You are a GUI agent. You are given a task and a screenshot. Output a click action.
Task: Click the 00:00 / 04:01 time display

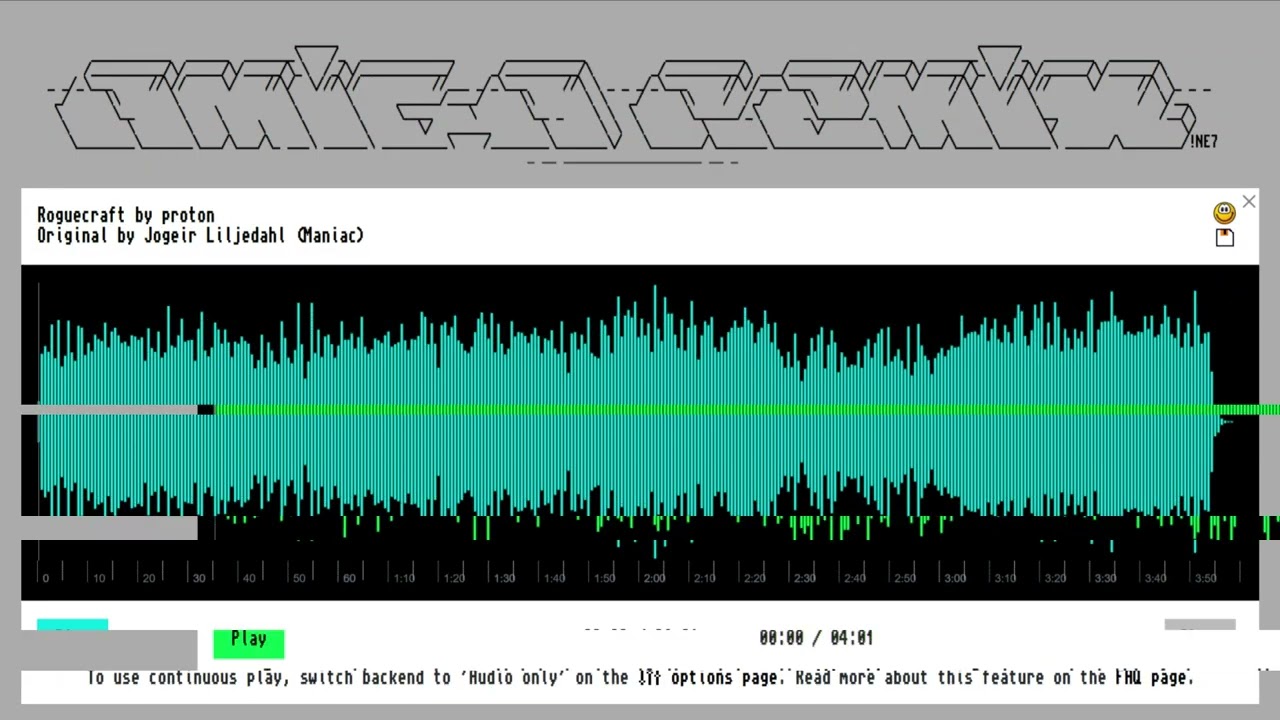pyautogui.click(x=816, y=638)
